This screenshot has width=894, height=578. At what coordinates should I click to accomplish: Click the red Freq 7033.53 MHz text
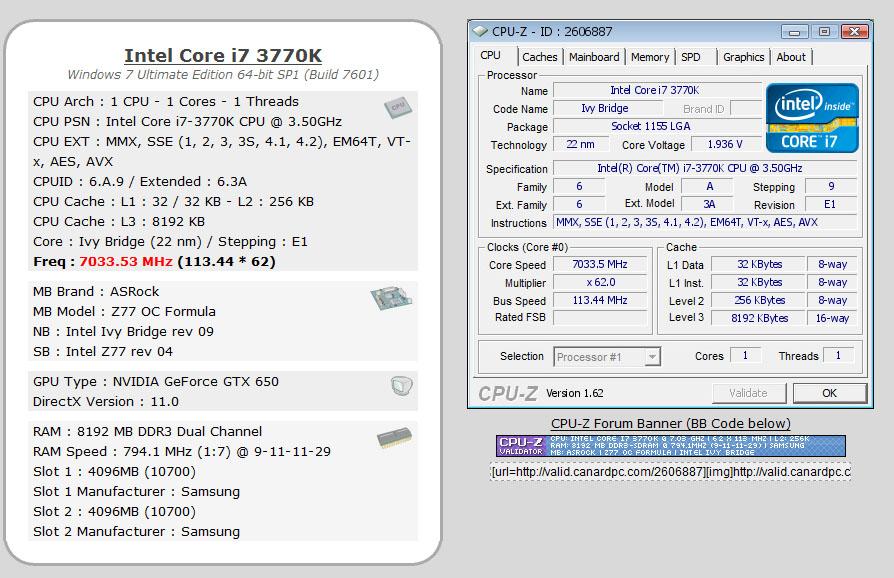tap(125, 262)
